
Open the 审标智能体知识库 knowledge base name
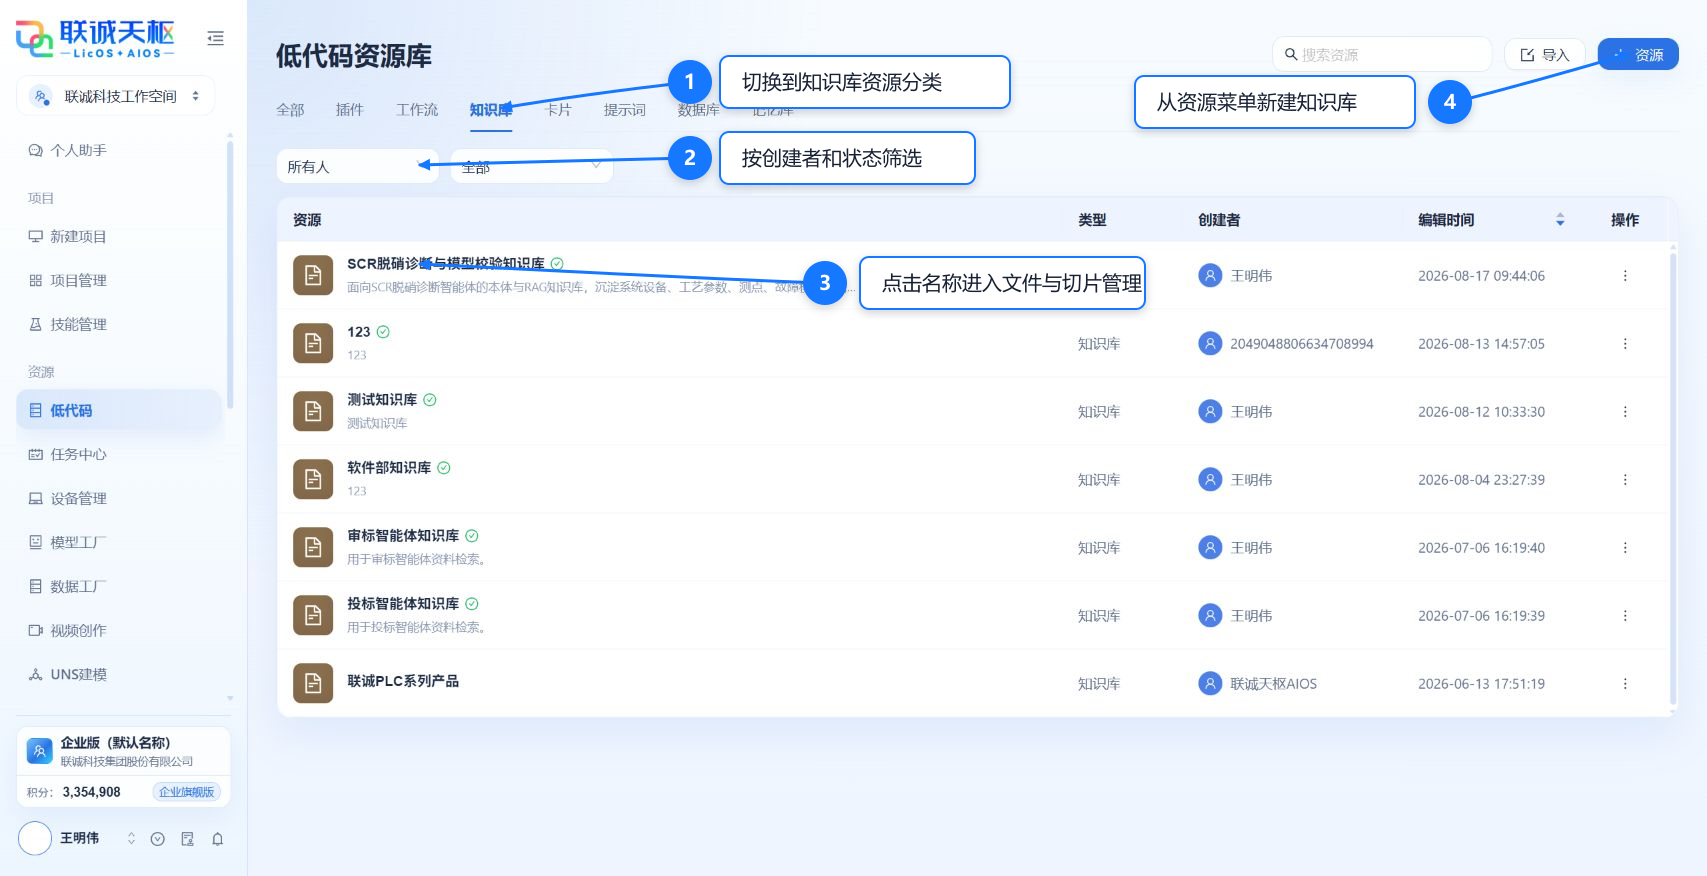(x=403, y=536)
